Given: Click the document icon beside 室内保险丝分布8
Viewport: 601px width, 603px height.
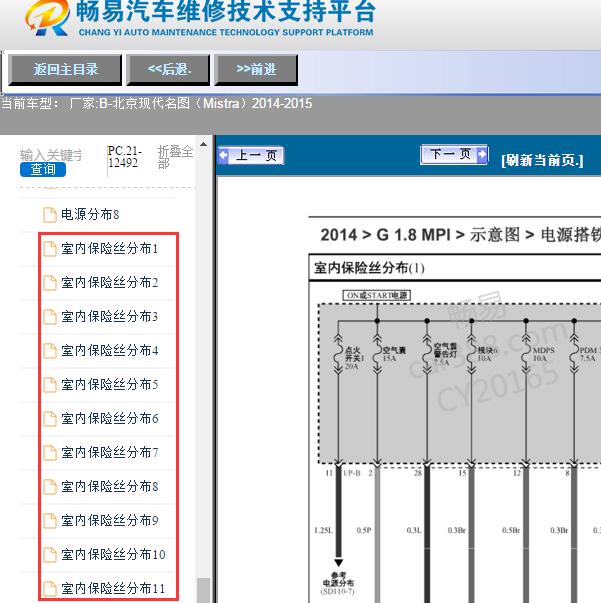Looking at the screenshot, I should pos(50,486).
